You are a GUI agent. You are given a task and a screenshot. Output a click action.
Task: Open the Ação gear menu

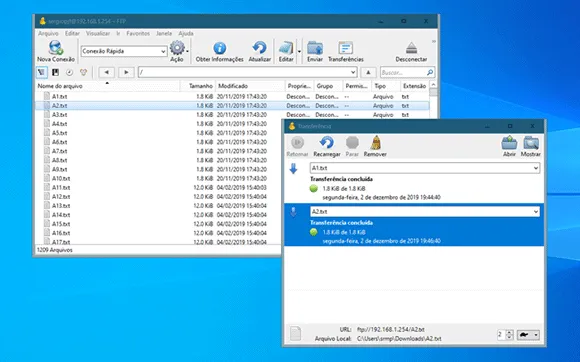[177, 51]
